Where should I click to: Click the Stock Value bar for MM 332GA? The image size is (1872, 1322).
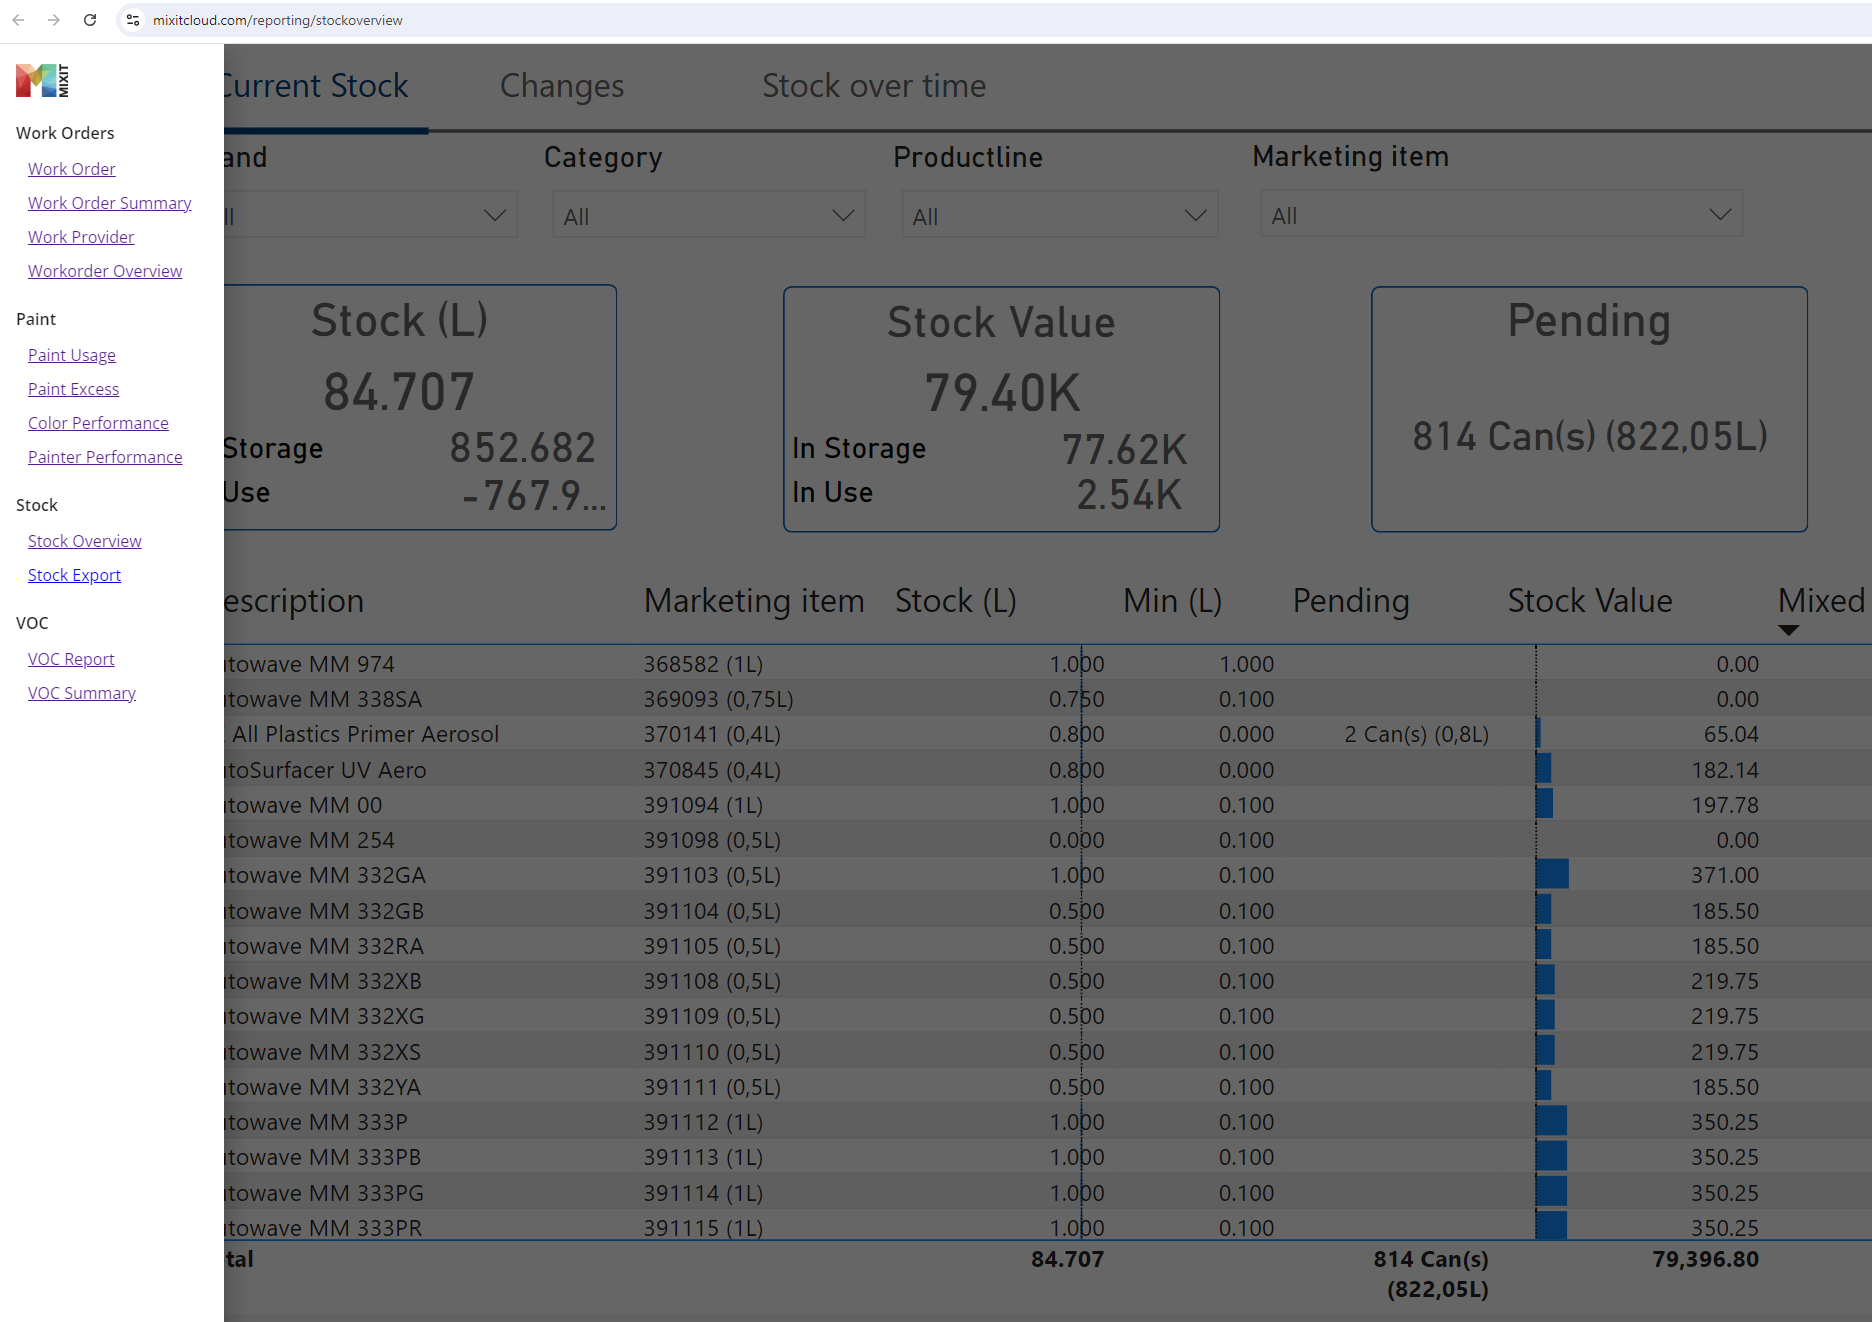(1553, 874)
